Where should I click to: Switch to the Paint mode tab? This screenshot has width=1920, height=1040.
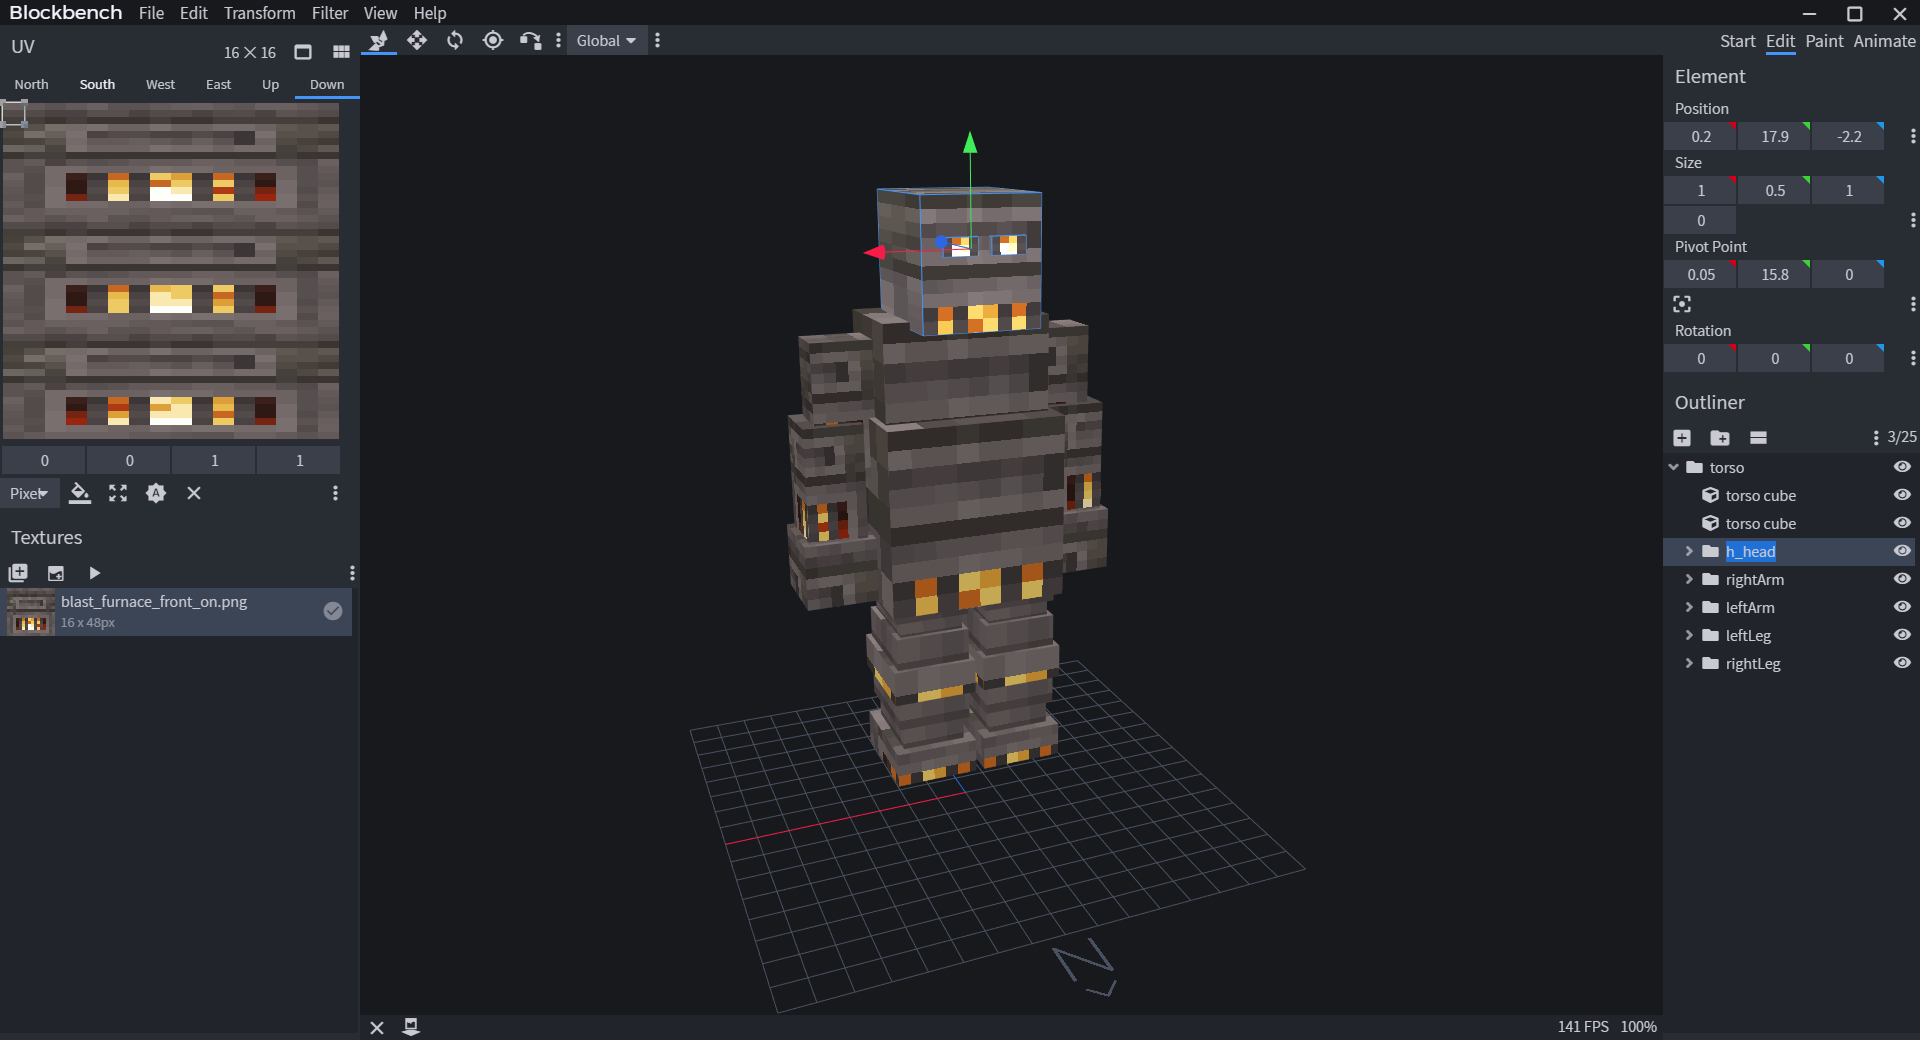1824,41
